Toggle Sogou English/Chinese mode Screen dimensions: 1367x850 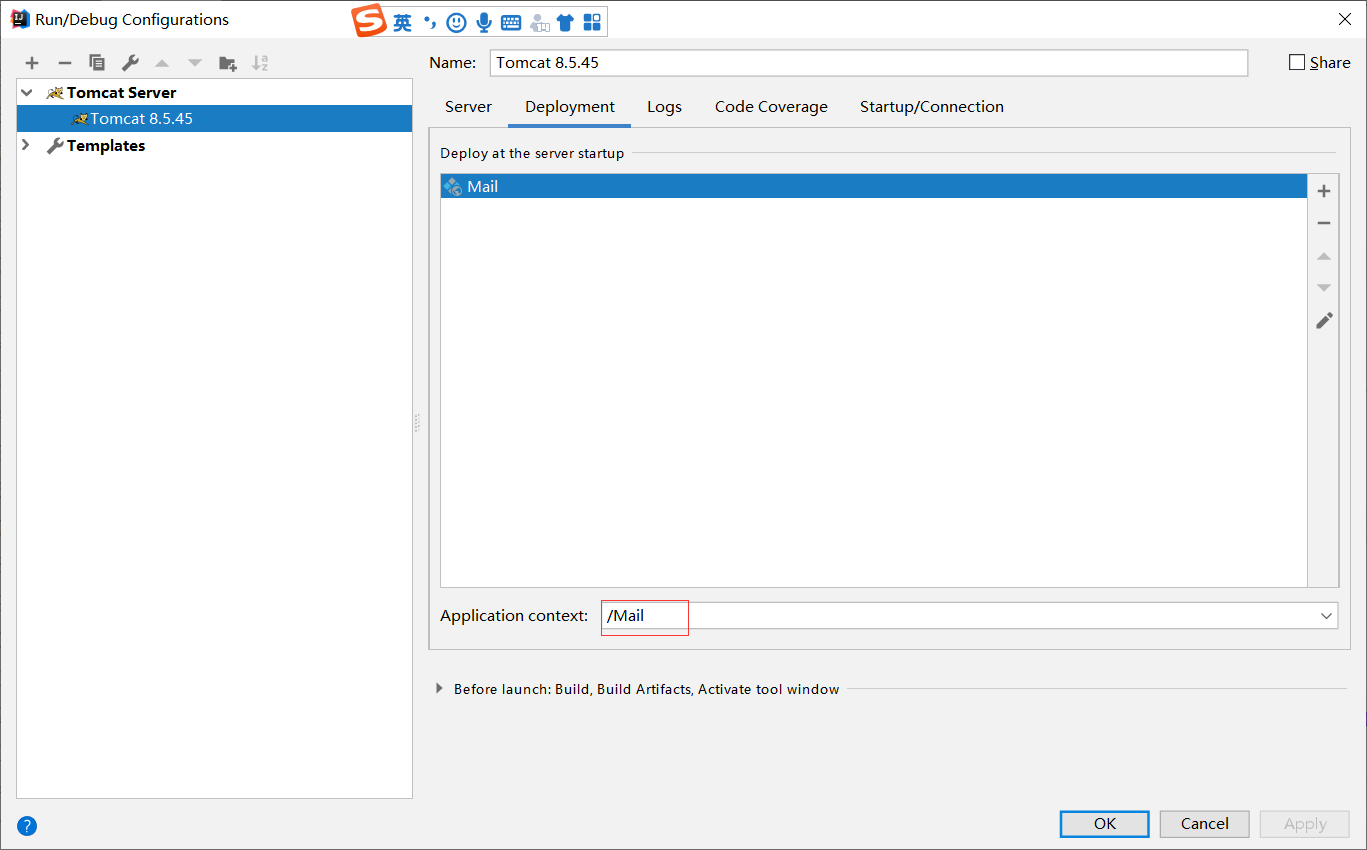pyautogui.click(x=402, y=22)
